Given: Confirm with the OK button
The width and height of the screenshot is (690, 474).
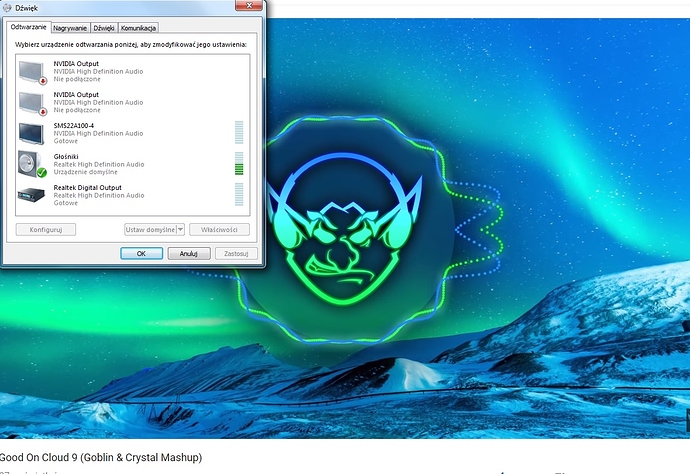Looking at the screenshot, I should pyautogui.click(x=141, y=254).
